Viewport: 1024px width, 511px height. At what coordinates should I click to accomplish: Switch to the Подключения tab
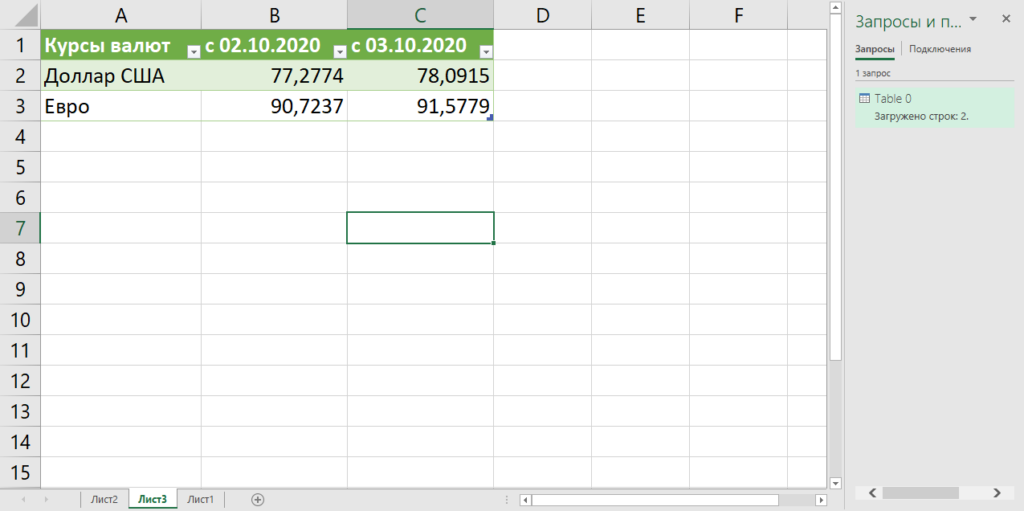(x=940, y=49)
